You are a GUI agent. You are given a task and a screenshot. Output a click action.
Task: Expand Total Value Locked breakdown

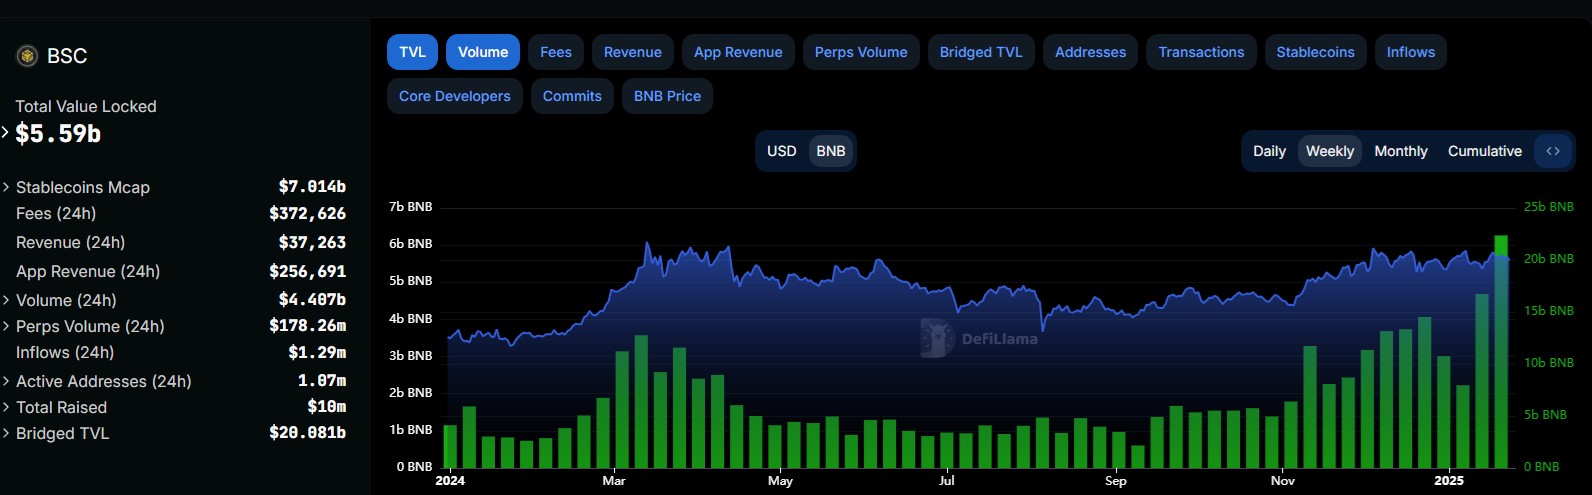(5, 132)
